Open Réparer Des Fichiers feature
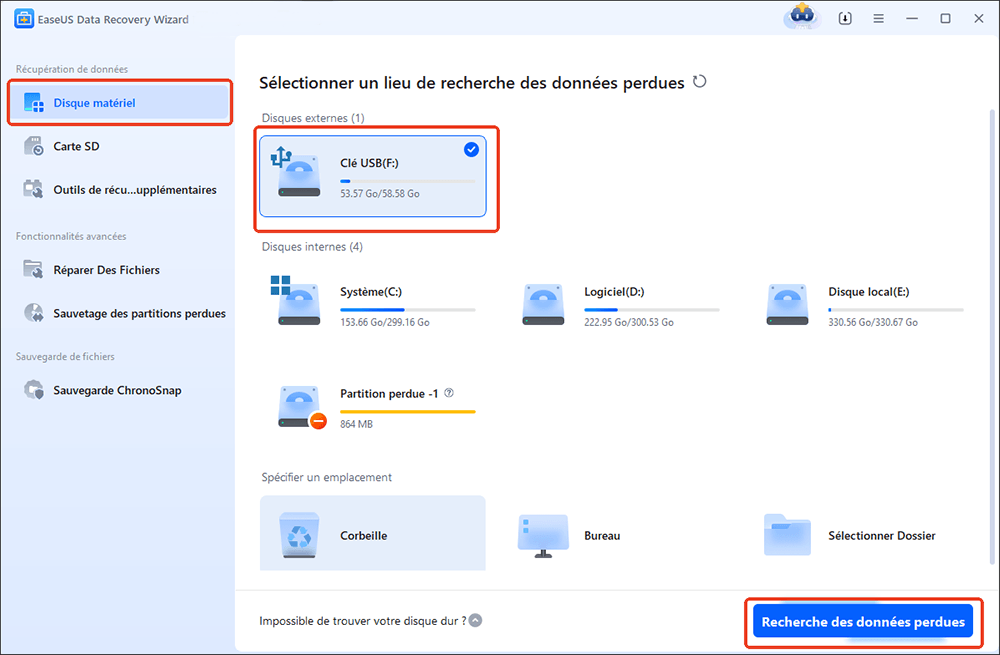Image resolution: width=1000 pixels, height=655 pixels. click(120, 270)
